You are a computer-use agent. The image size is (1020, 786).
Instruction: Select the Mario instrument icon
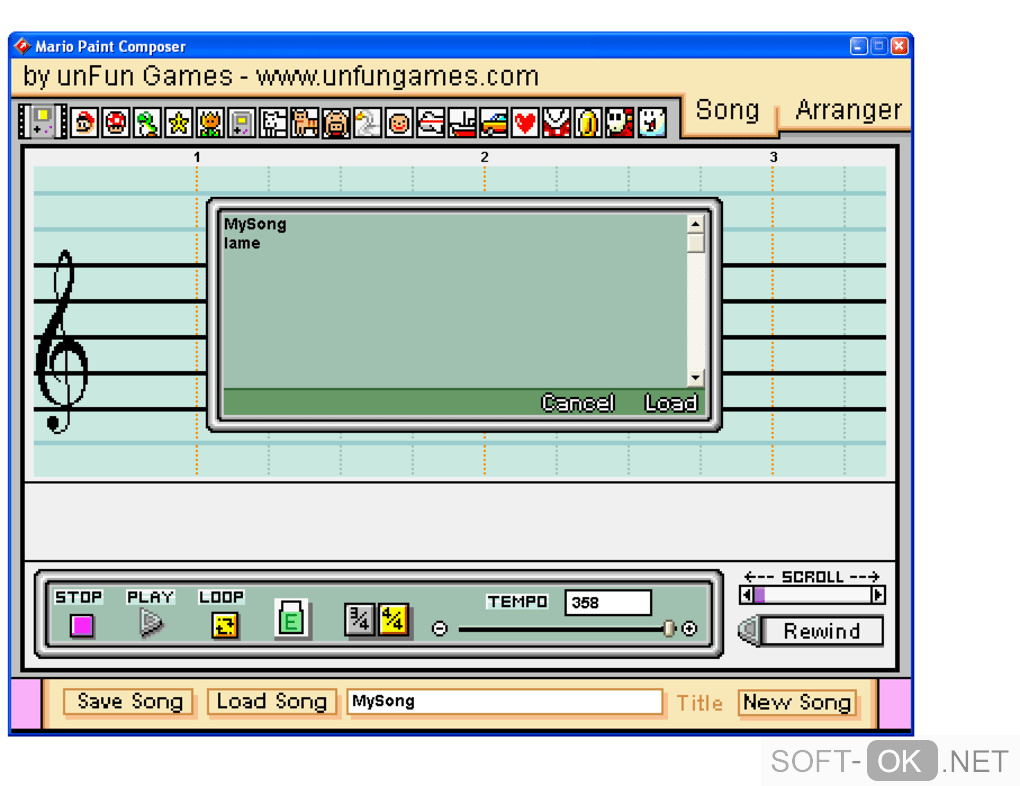pyautogui.click(x=85, y=122)
